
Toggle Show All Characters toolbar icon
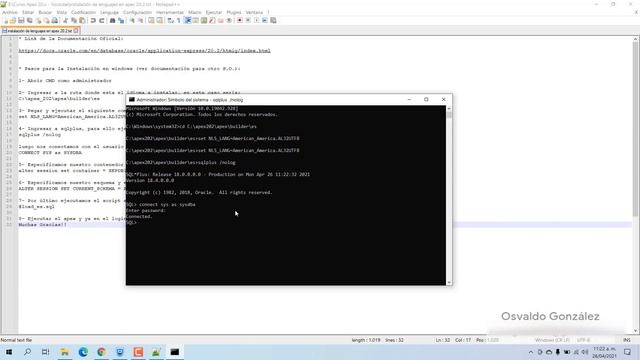[x=178, y=20]
